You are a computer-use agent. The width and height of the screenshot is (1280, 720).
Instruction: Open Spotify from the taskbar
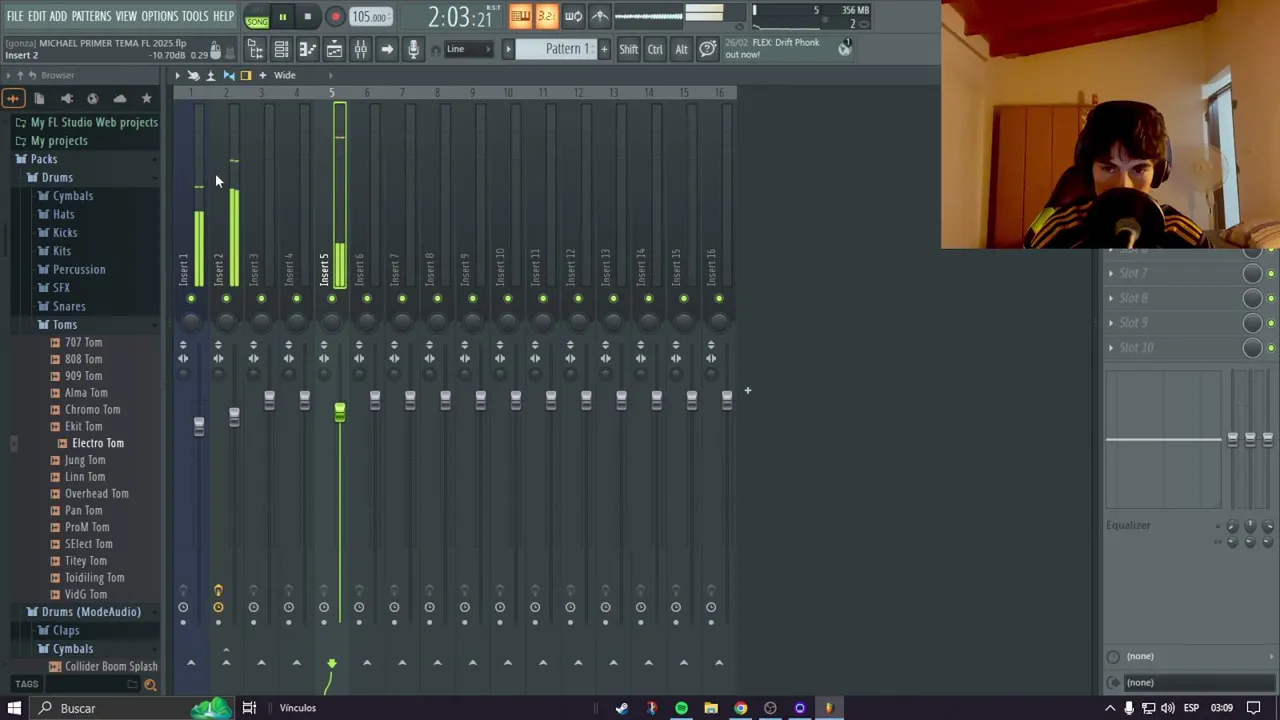click(681, 709)
